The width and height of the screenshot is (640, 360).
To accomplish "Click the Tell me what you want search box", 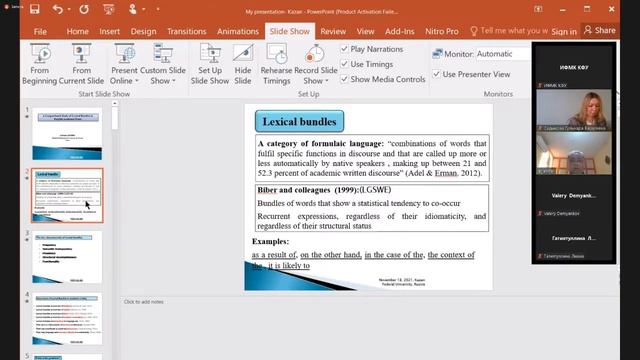I will click(509, 31).
